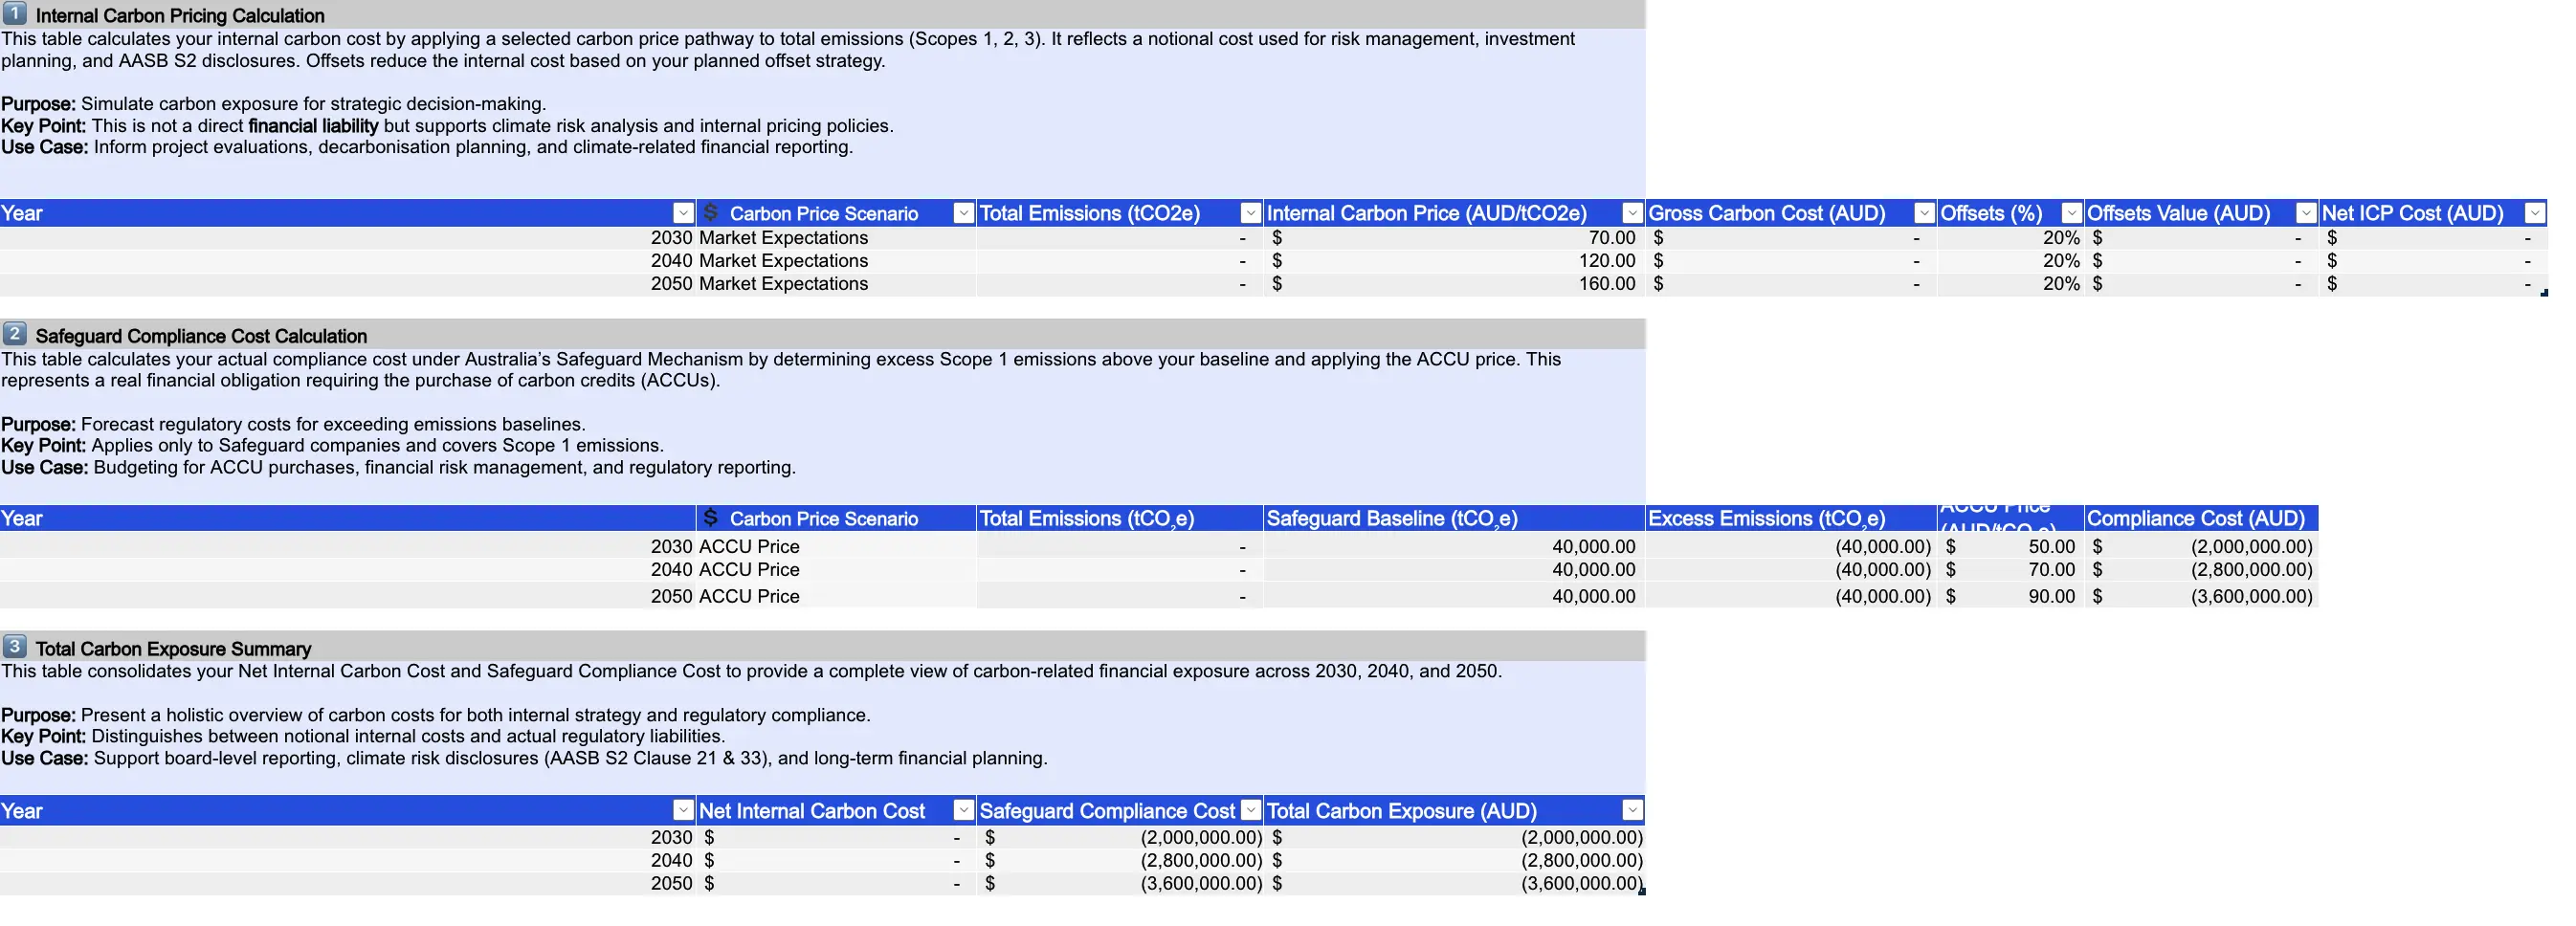Select the 120.00 internal carbon price cell
2576x926 pixels.
pyautogui.click(x=1454, y=261)
